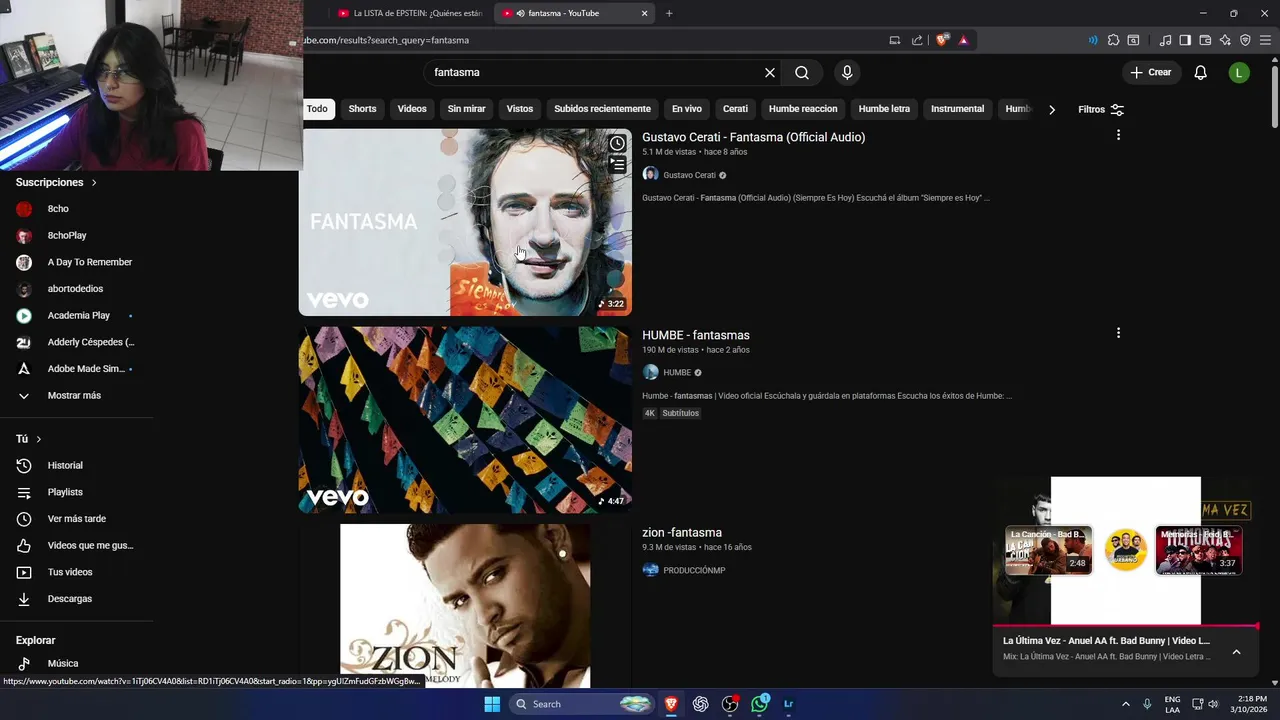This screenshot has width=1280, height=720.
Task: Select the Shorts filter chip
Action: click(x=362, y=109)
